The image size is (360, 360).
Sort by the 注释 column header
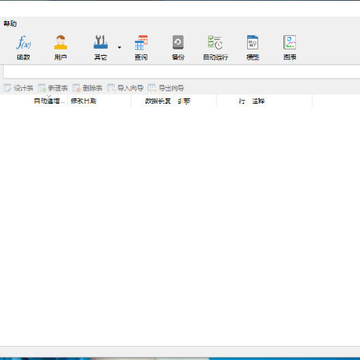(280, 101)
